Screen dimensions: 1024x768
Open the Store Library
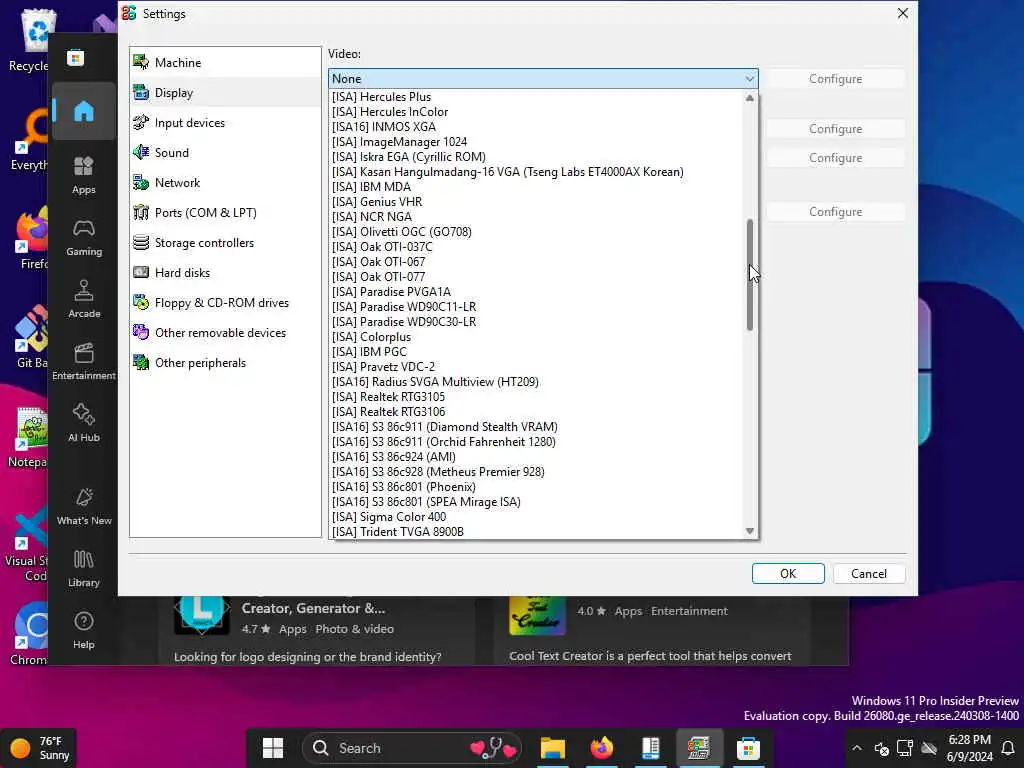(x=84, y=568)
